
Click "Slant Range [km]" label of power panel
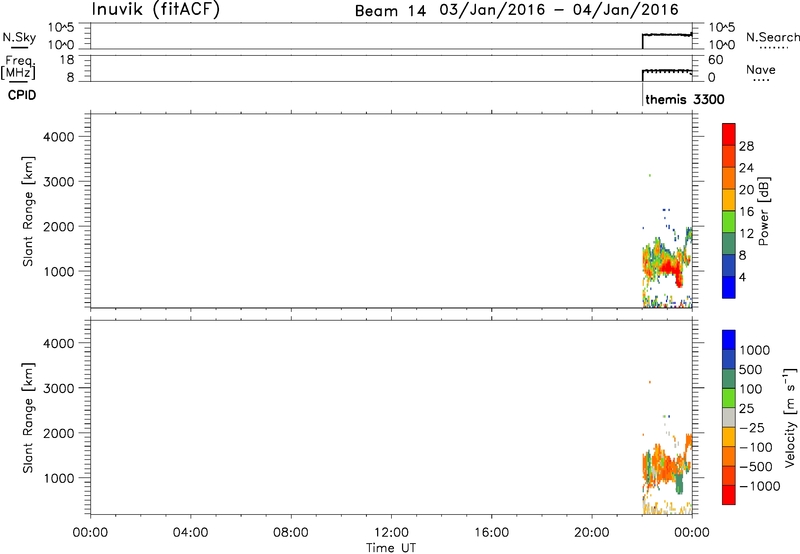coord(28,211)
